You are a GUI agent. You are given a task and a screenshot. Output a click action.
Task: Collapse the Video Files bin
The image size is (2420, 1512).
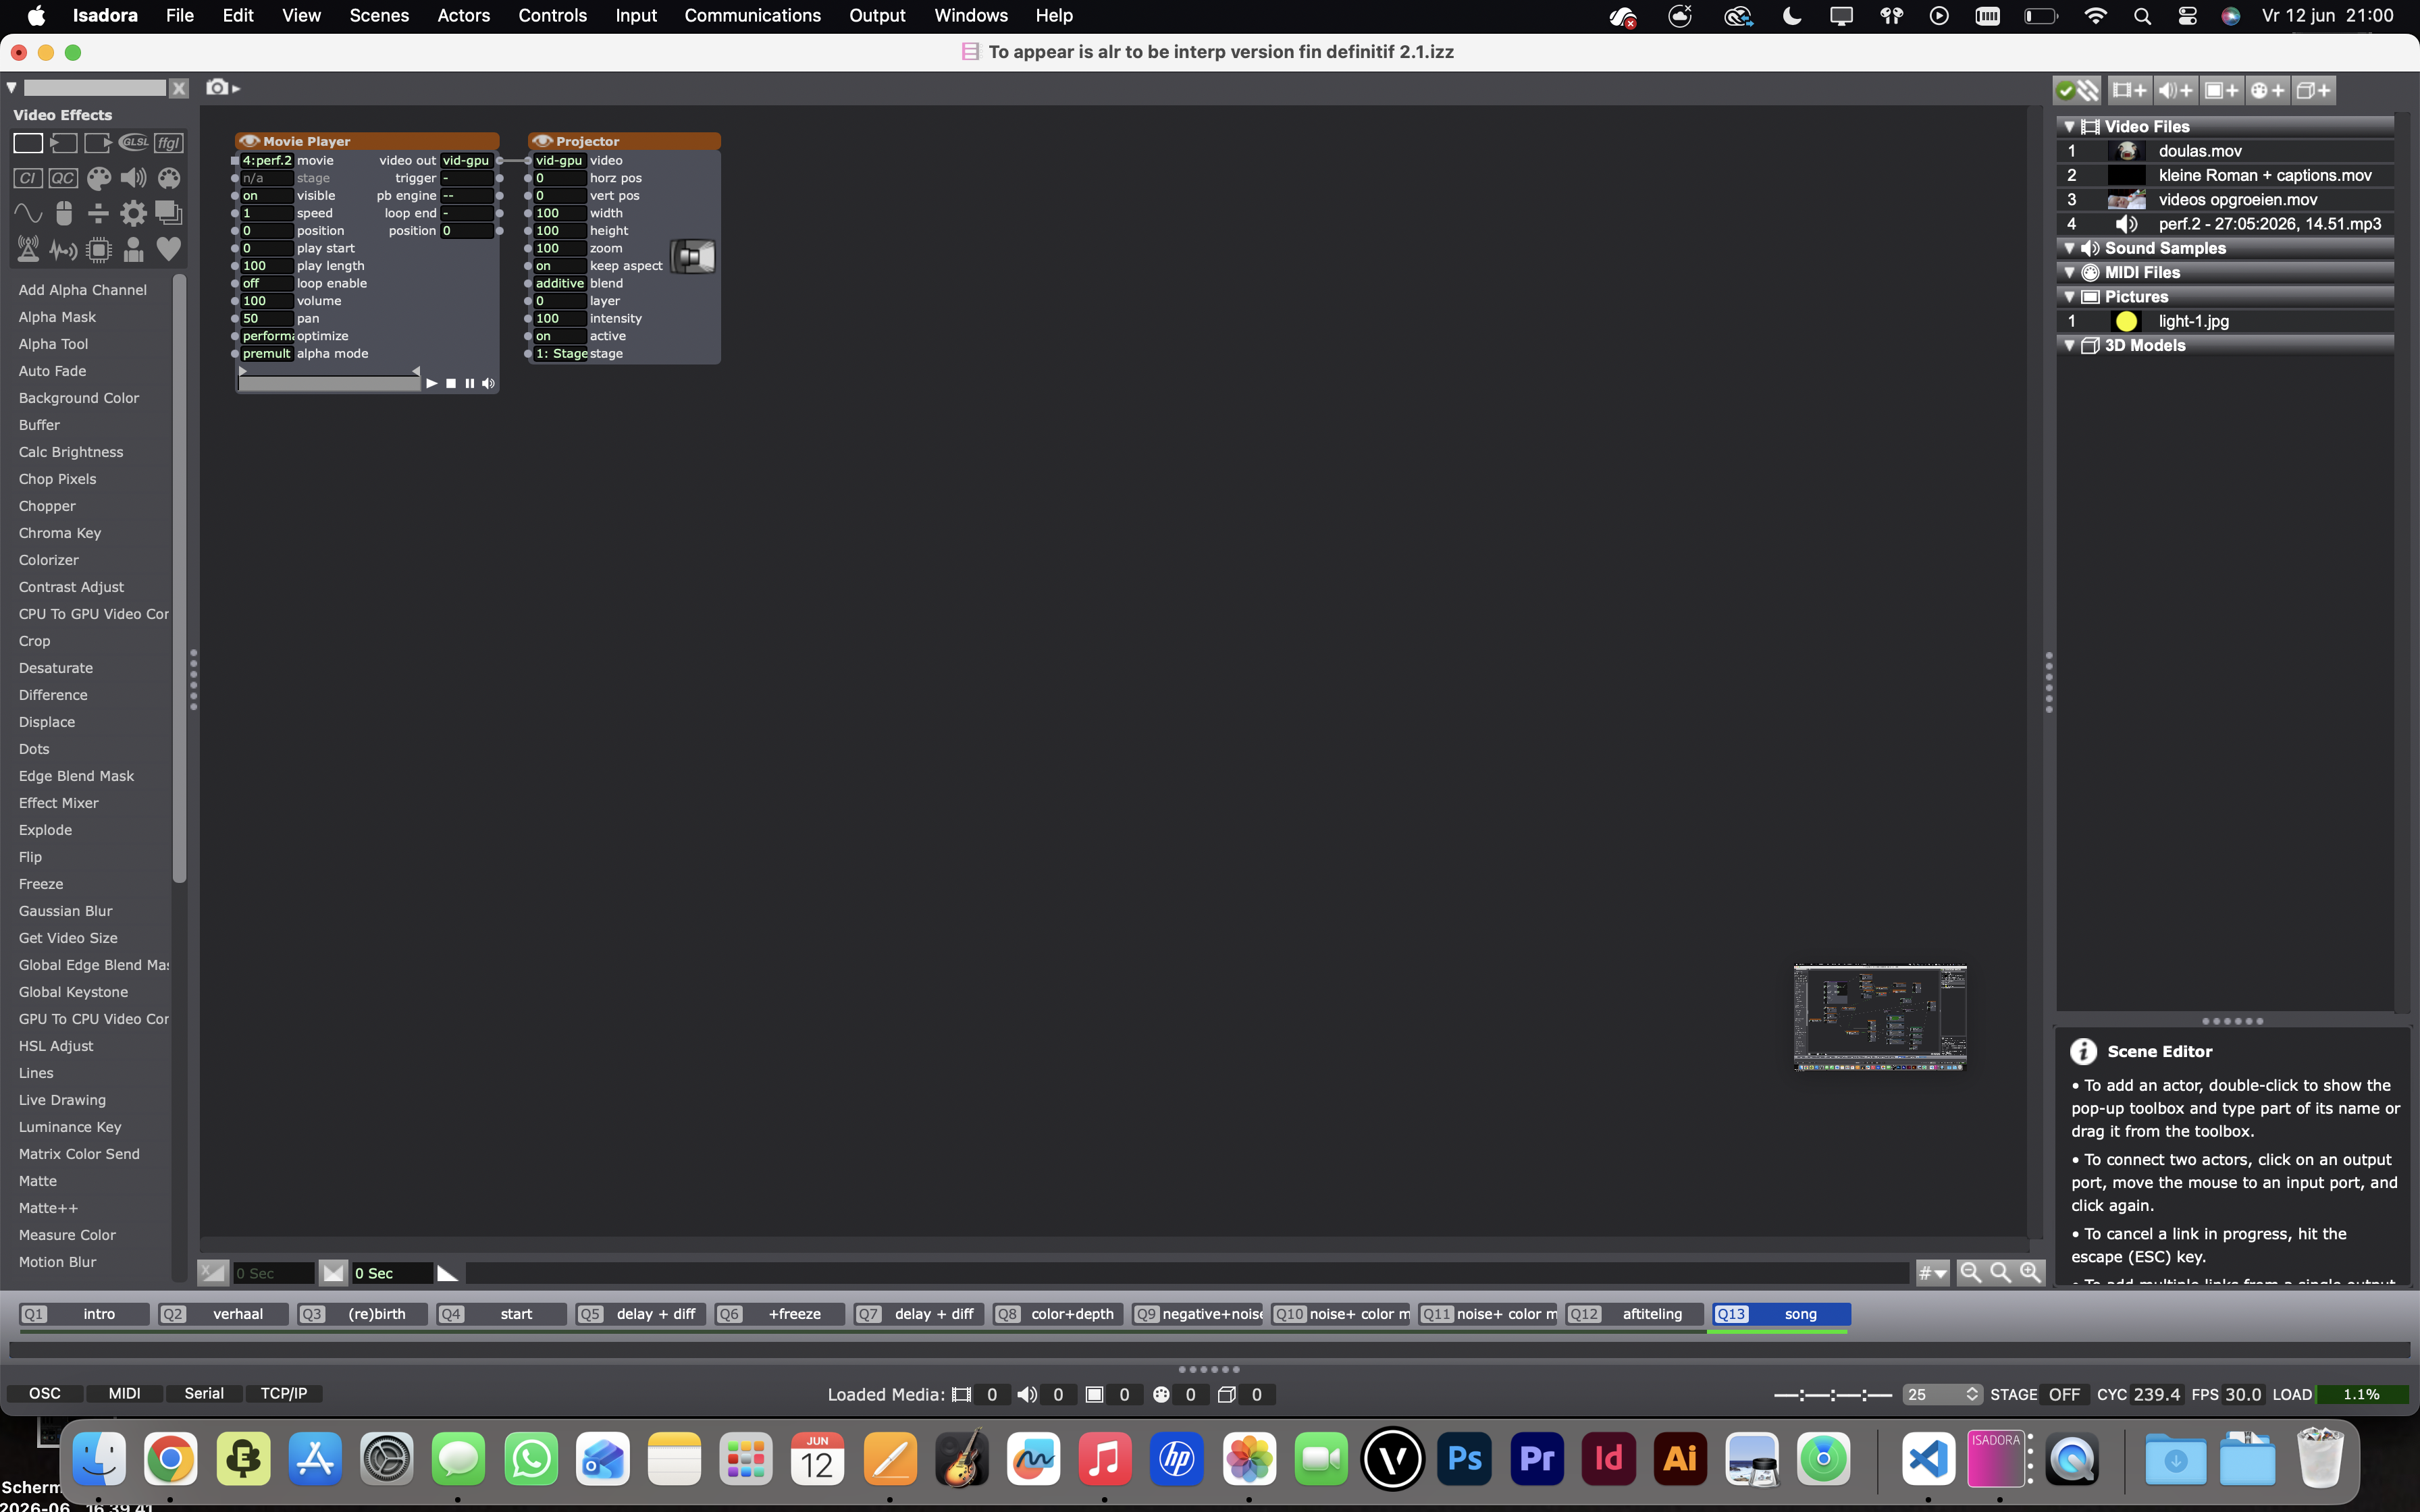2069,127
